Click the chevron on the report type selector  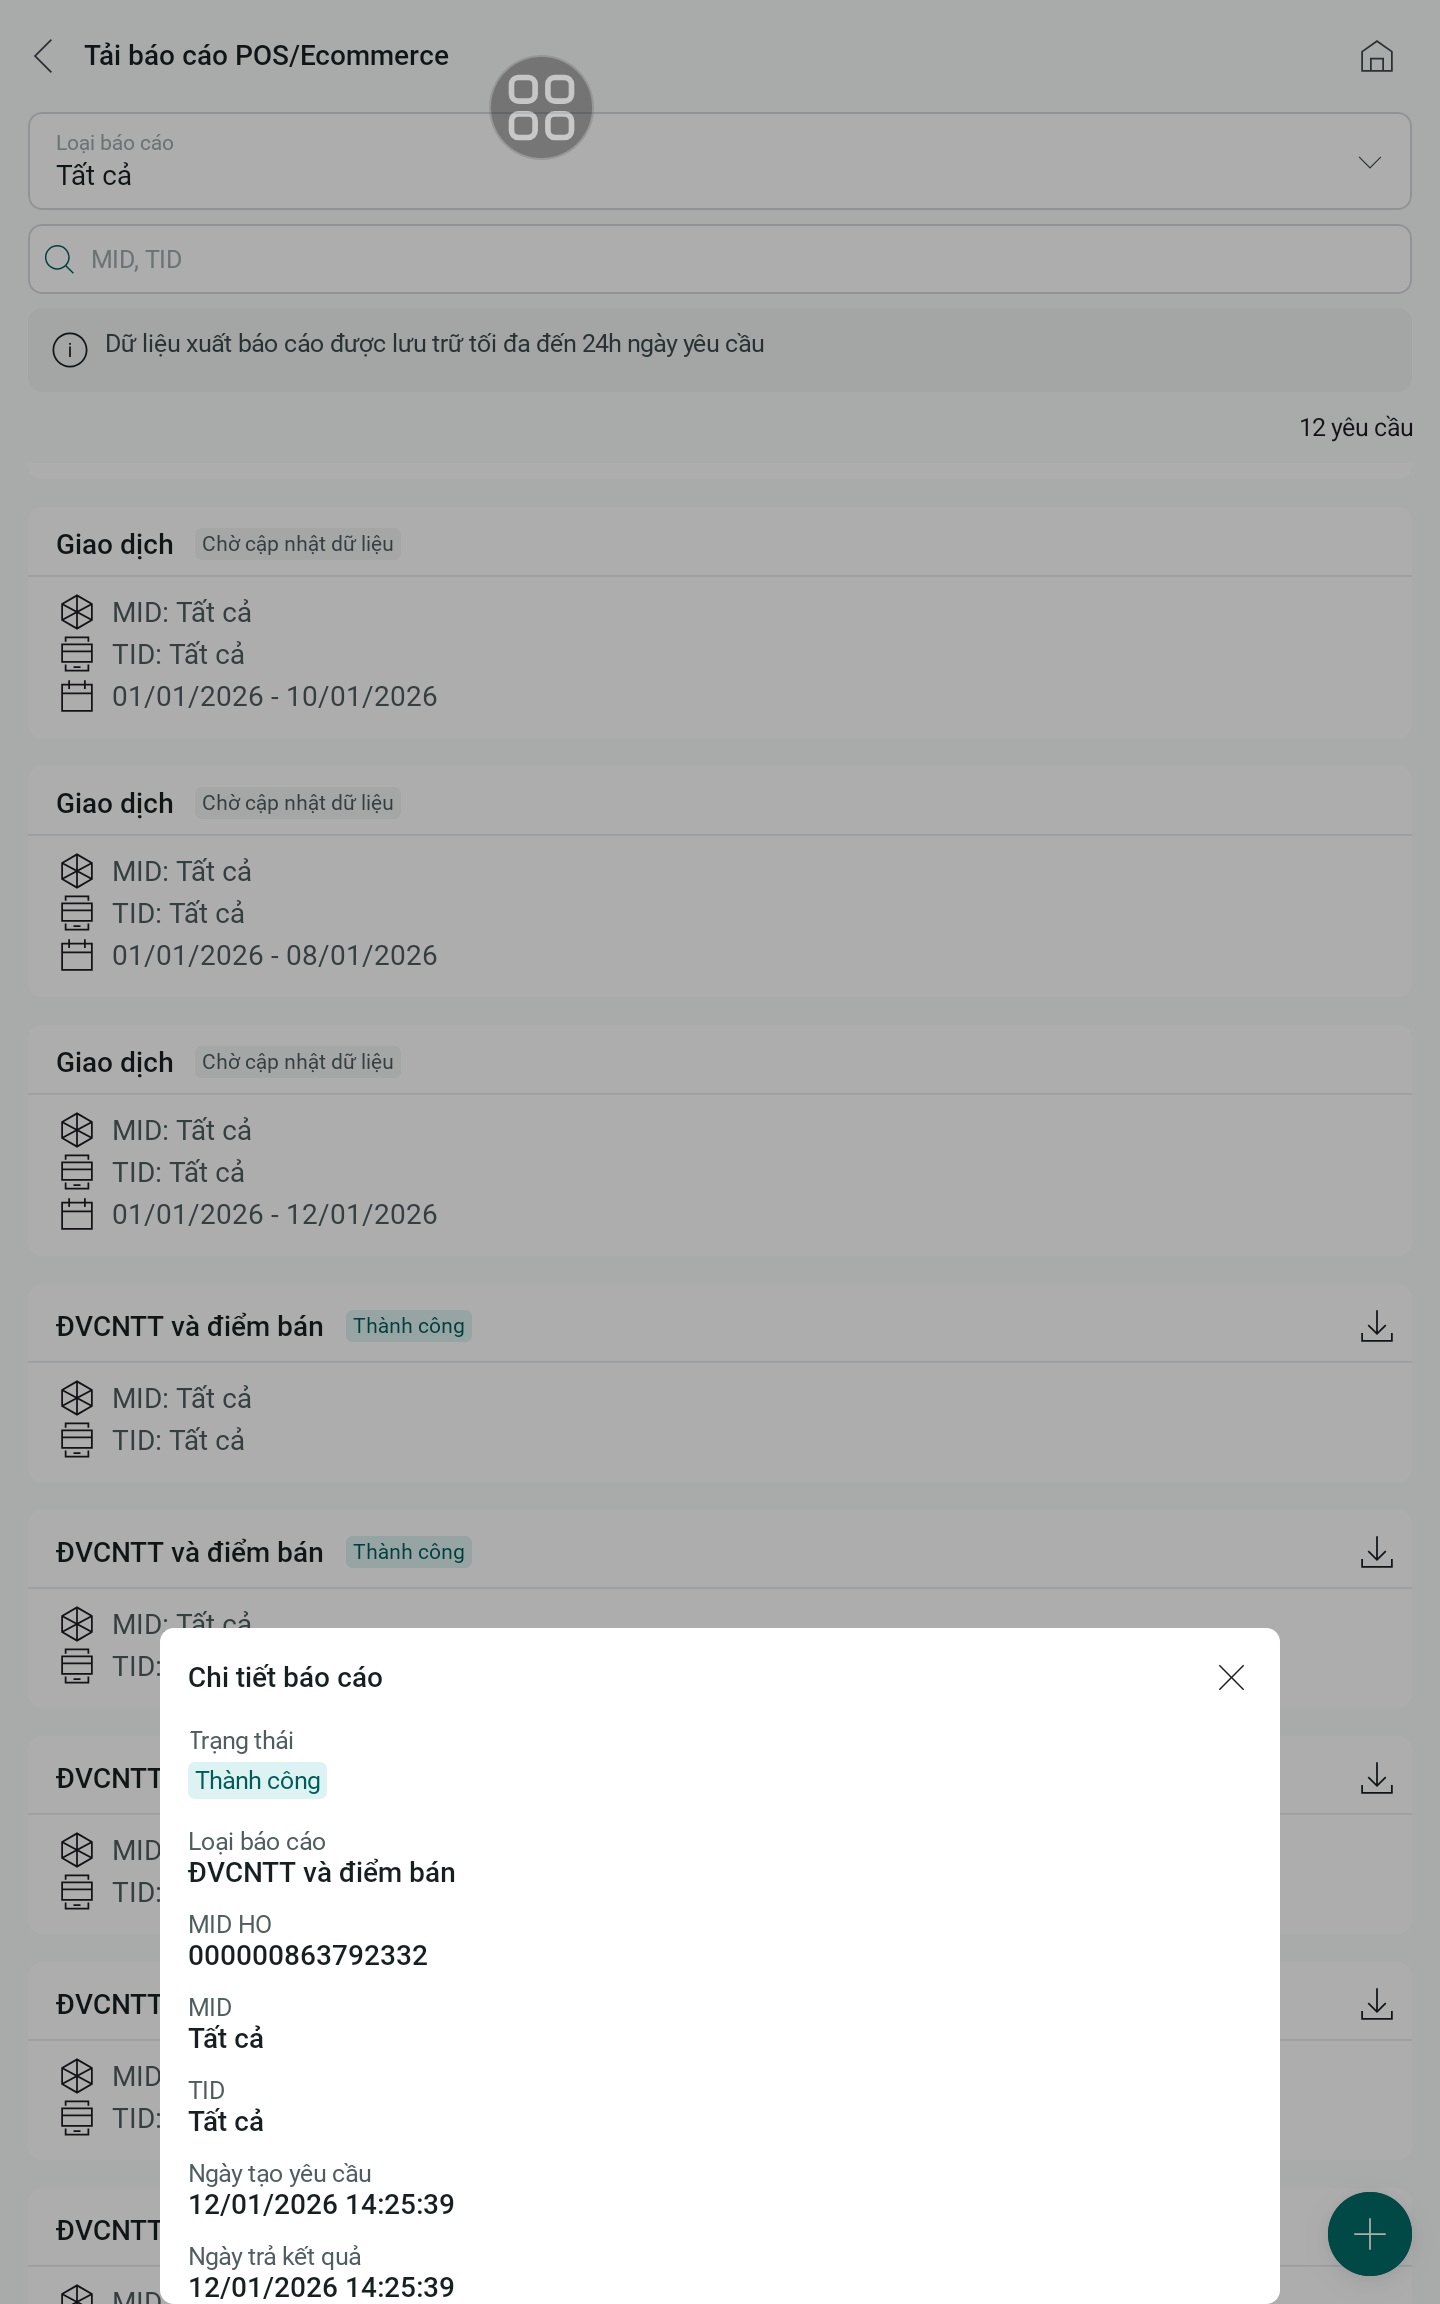click(x=1369, y=162)
